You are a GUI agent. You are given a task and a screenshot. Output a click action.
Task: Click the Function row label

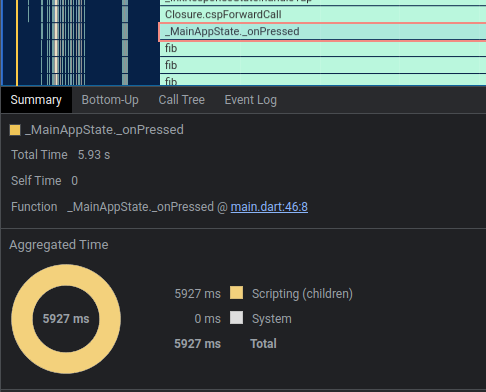(34, 207)
